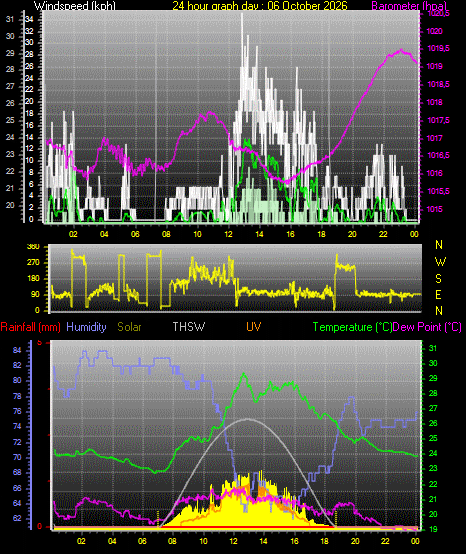Click the 19 temperature axis value in bottom chart

[x=433, y=529]
